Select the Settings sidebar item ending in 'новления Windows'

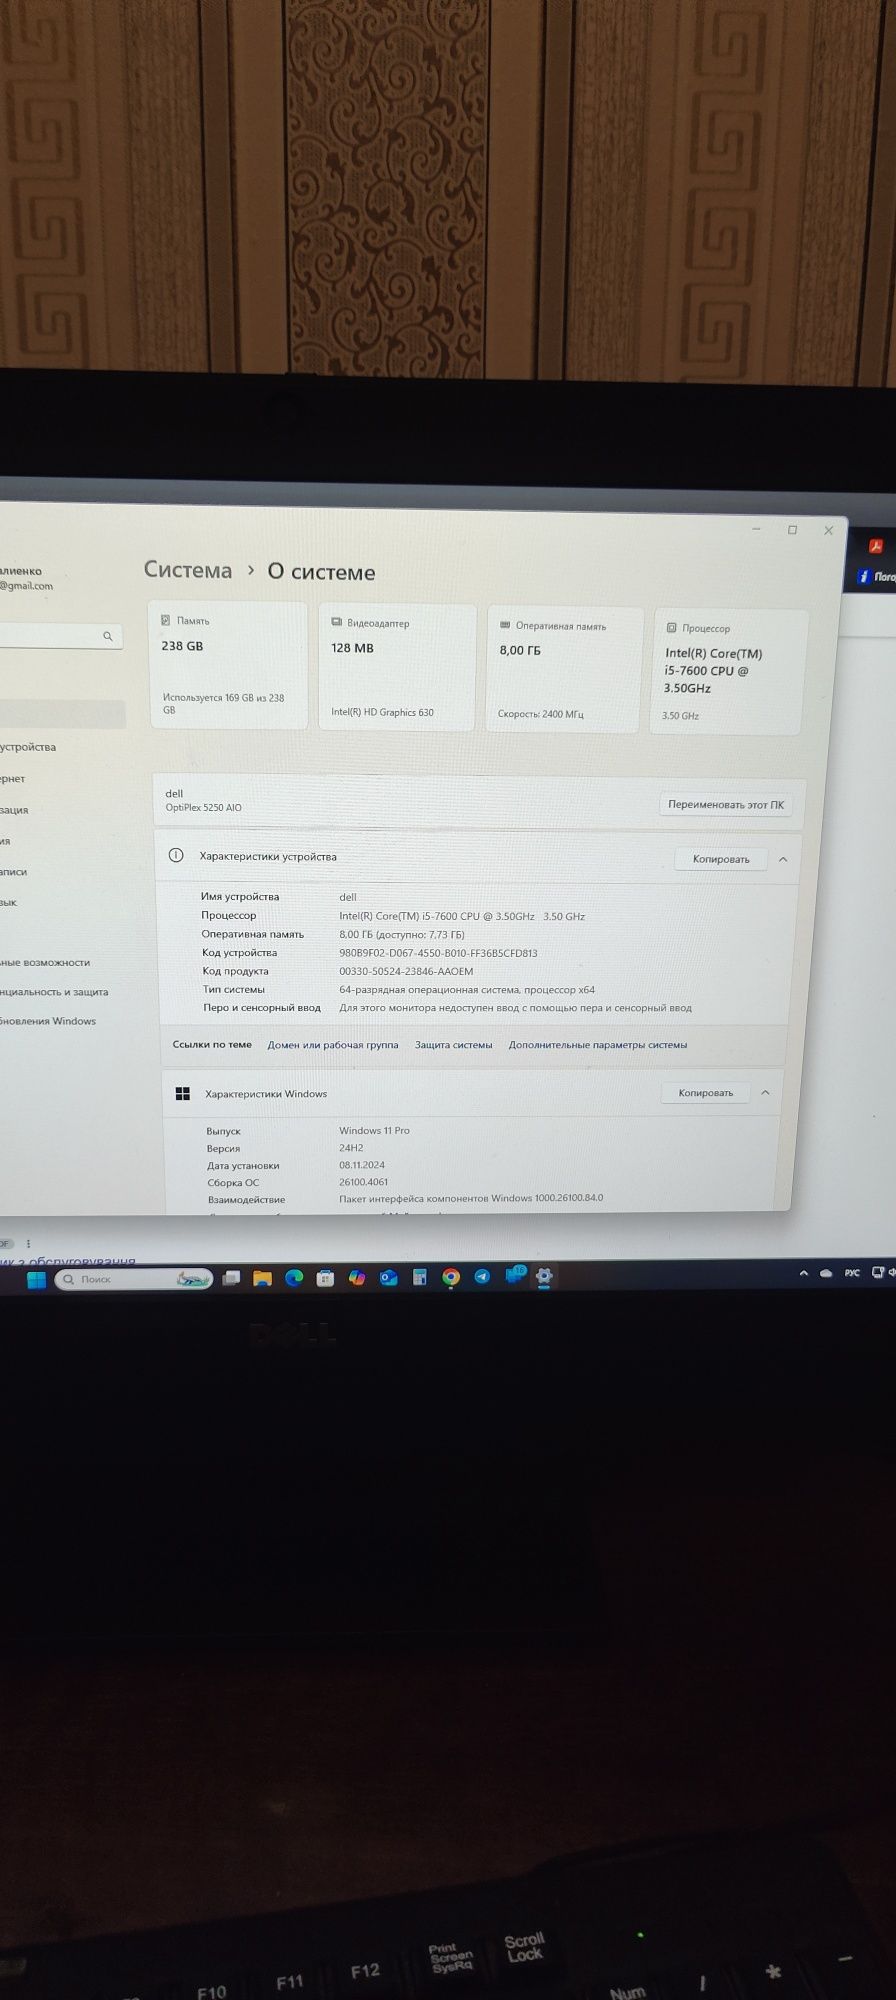tap(48, 1021)
